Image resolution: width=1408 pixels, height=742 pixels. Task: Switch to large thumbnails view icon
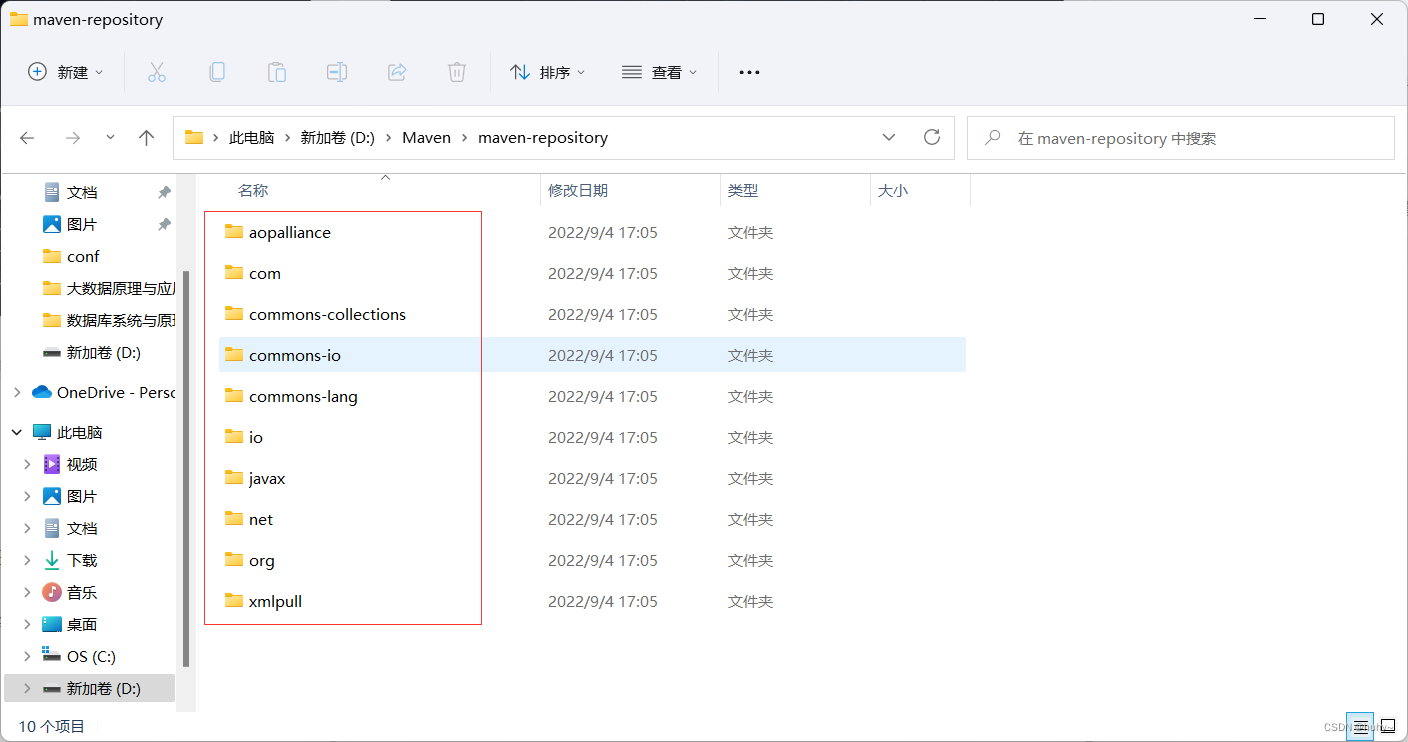click(1388, 726)
